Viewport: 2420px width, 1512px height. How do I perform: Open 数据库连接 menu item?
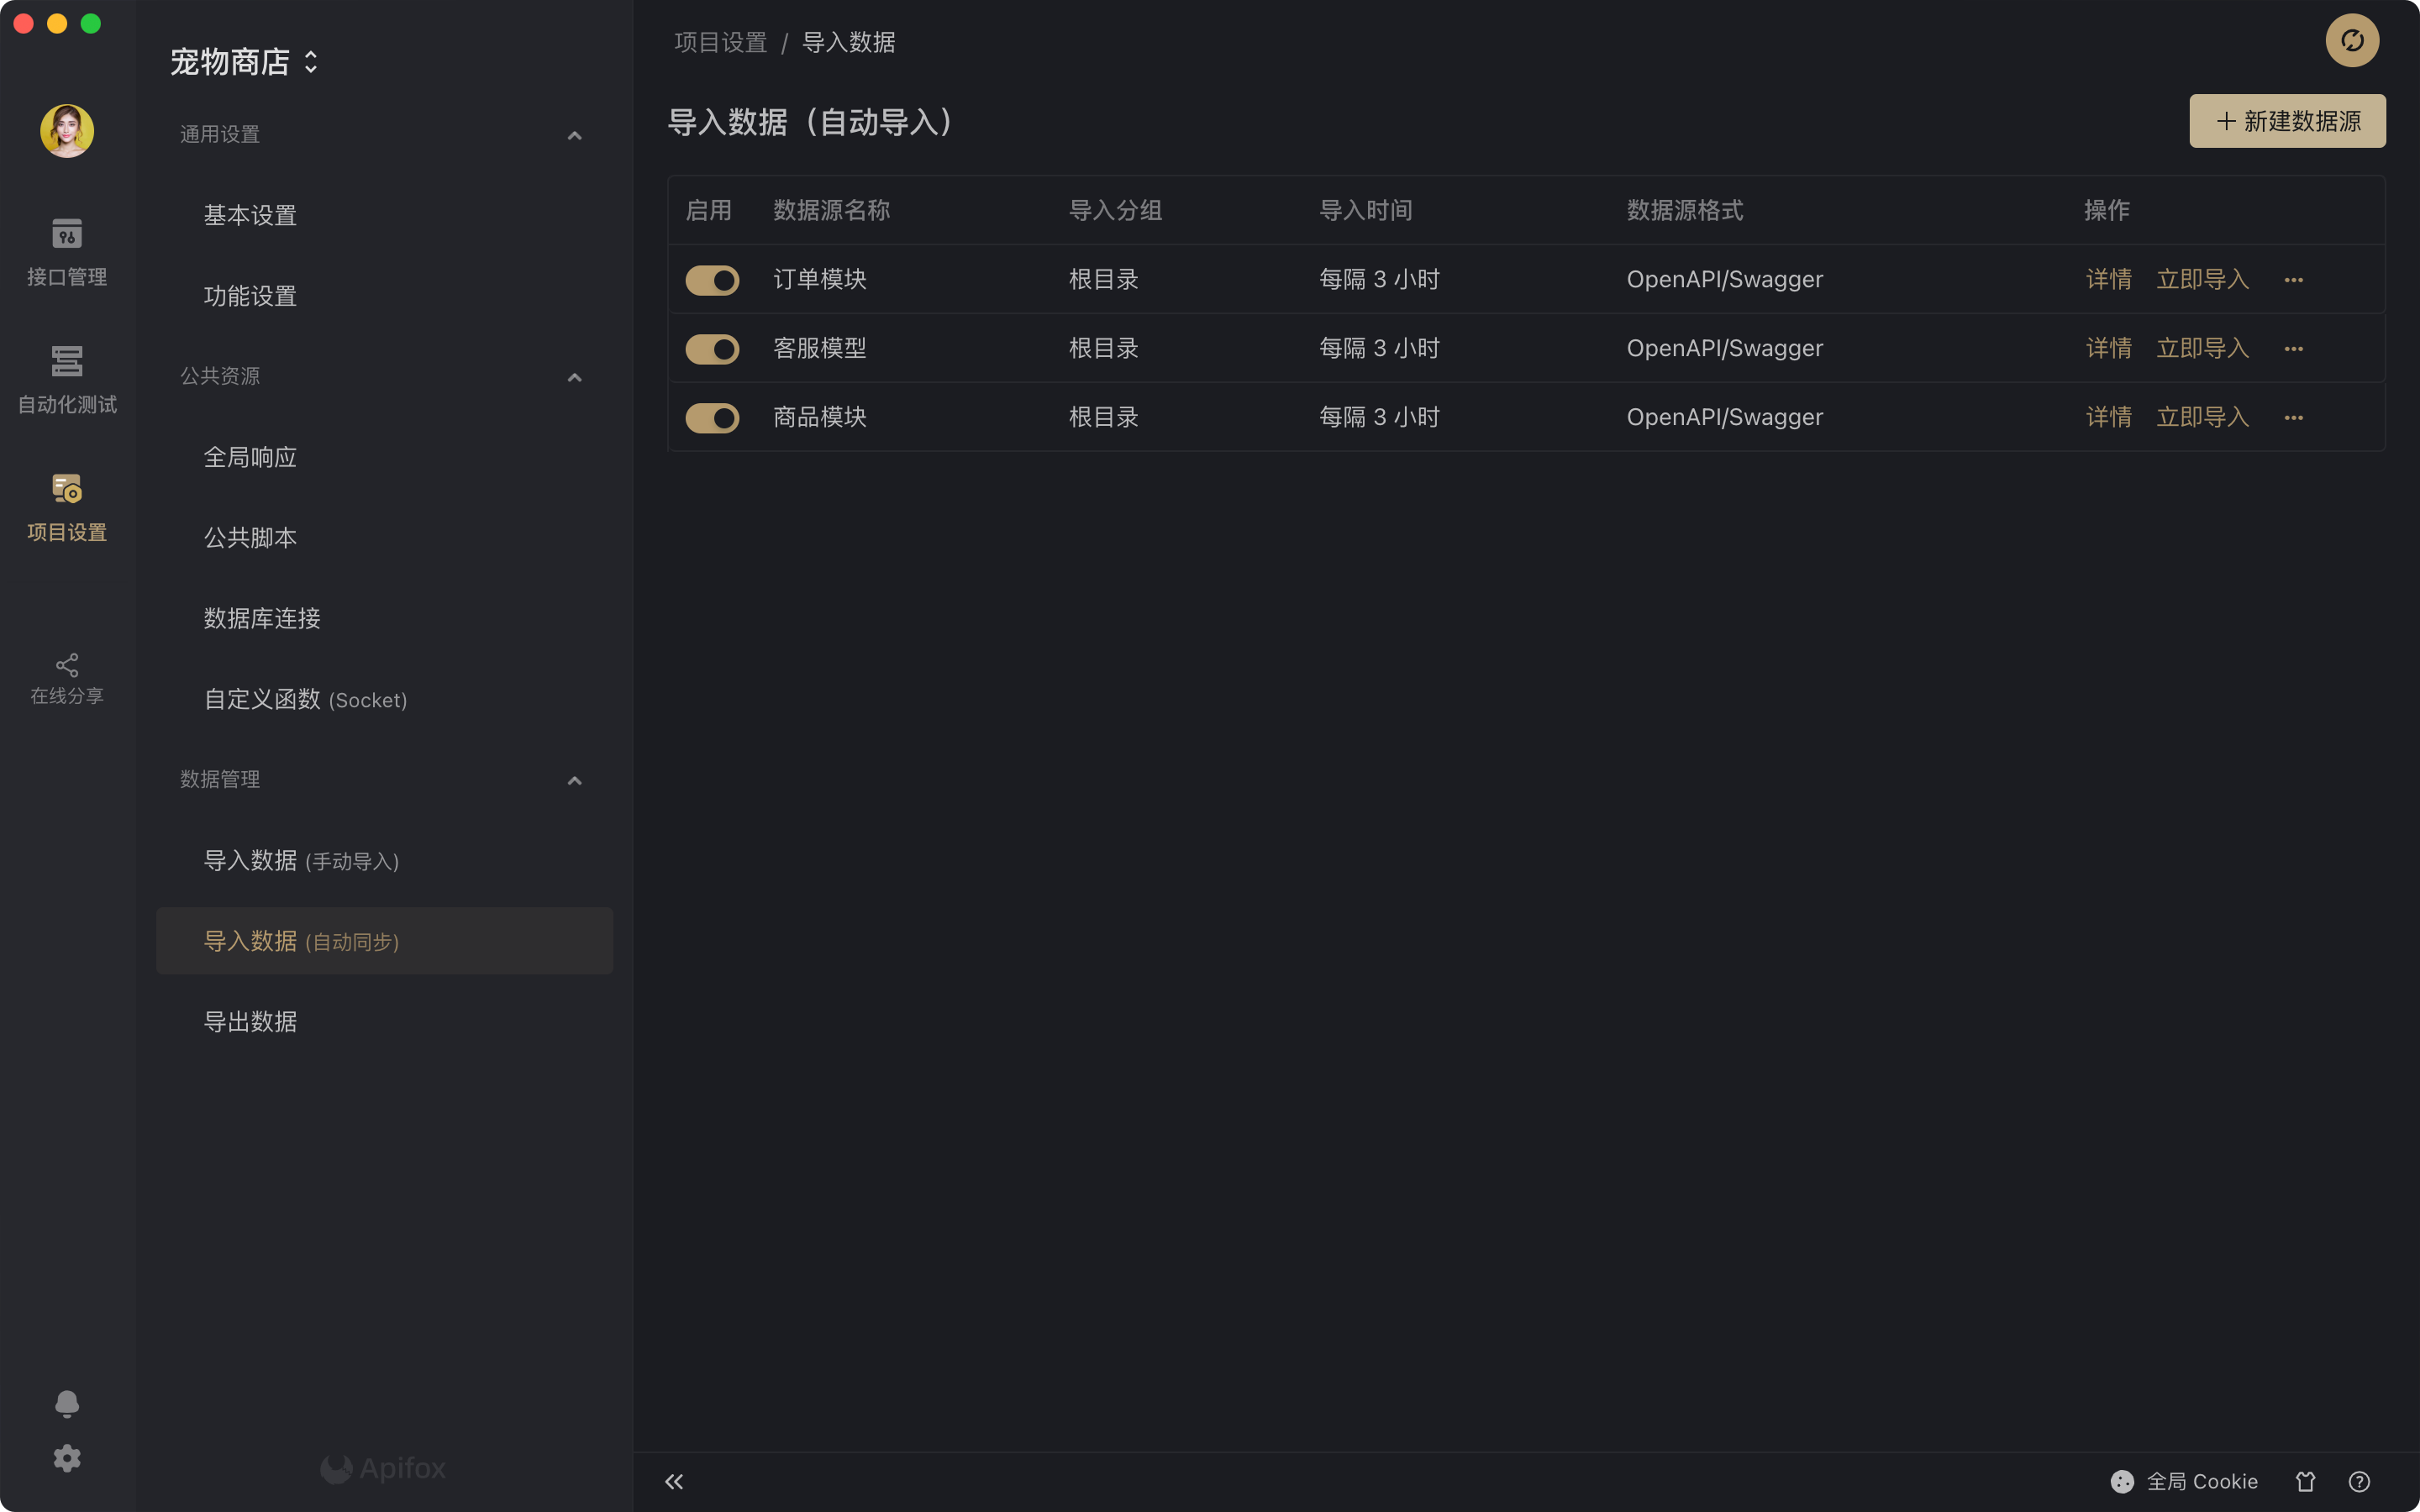pyautogui.click(x=262, y=619)
